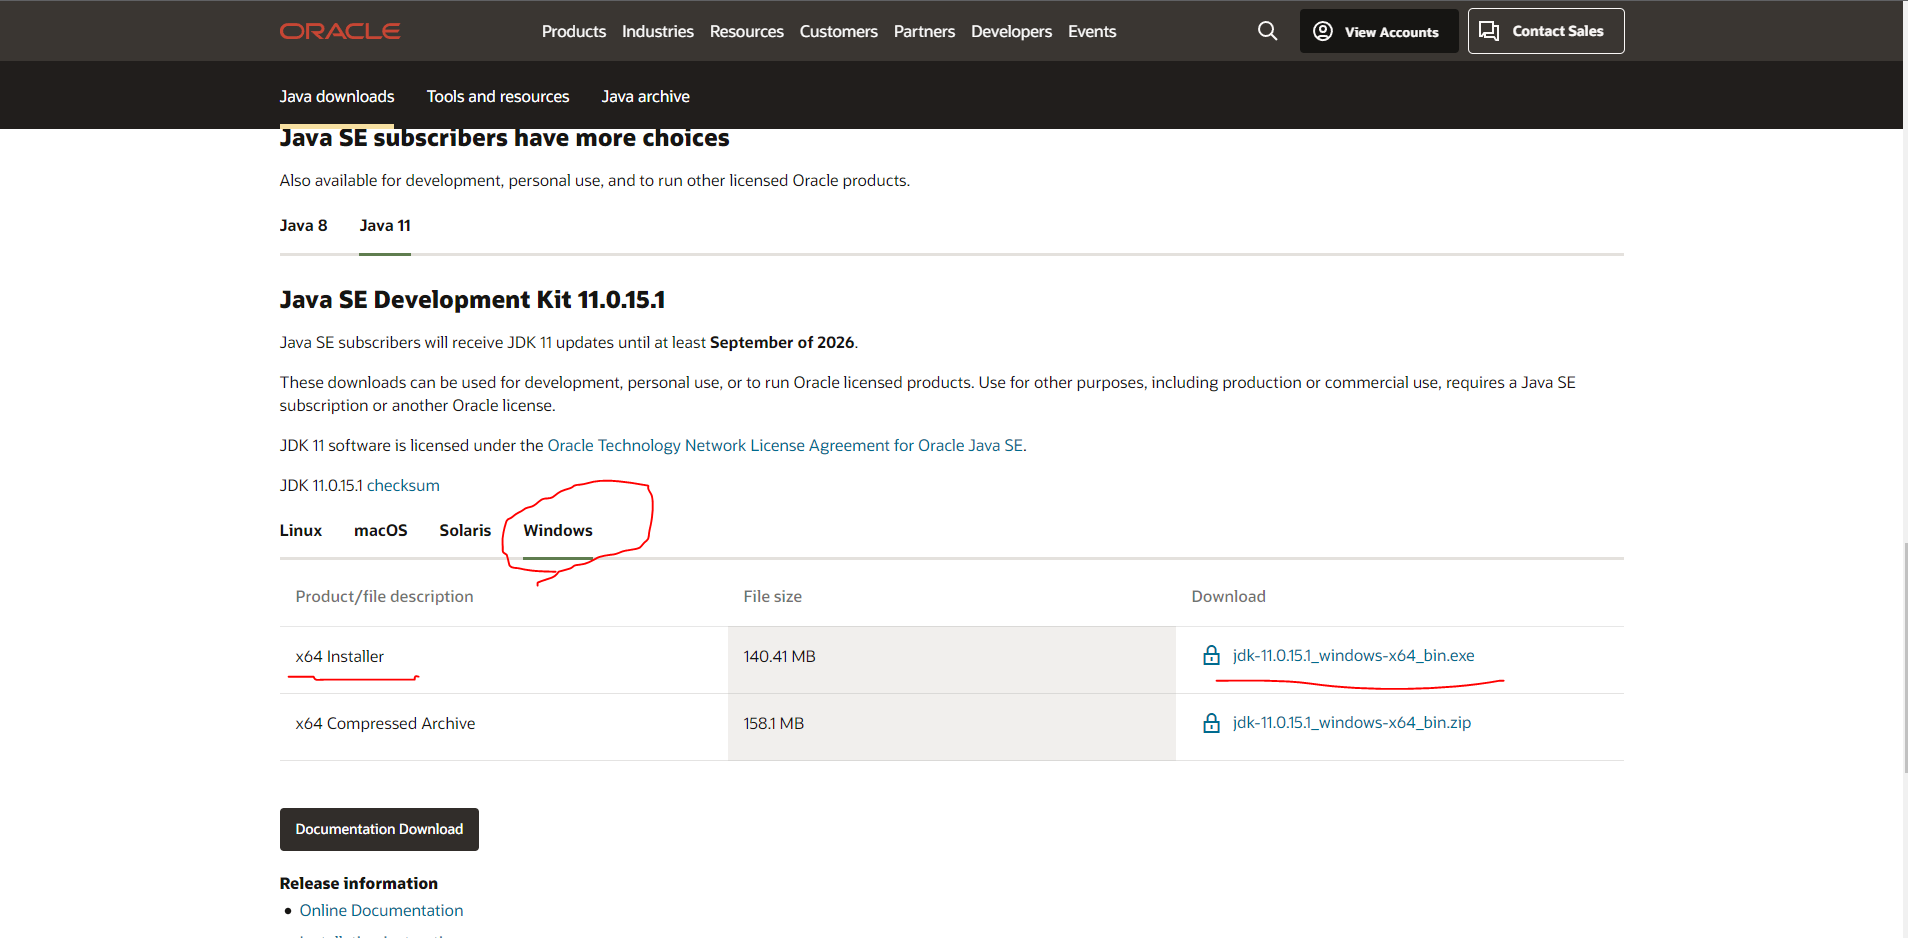The image size is (1908, 938).
Task: Open the Developers menu
Action: (x=1011, y=31)
